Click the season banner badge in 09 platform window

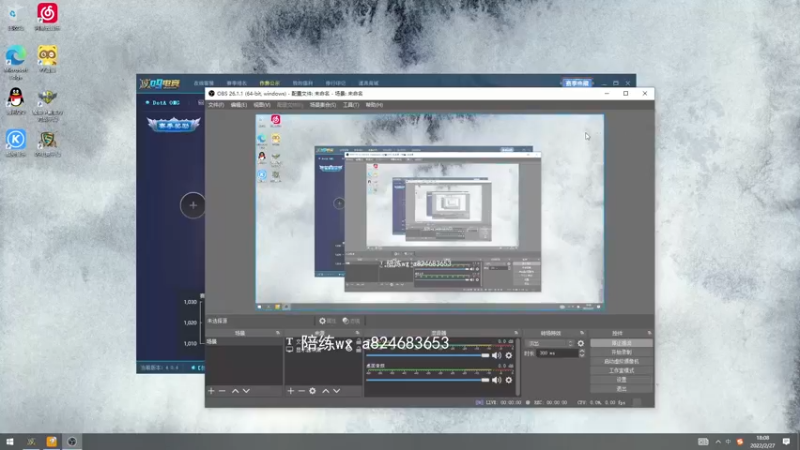click(173, 124)
